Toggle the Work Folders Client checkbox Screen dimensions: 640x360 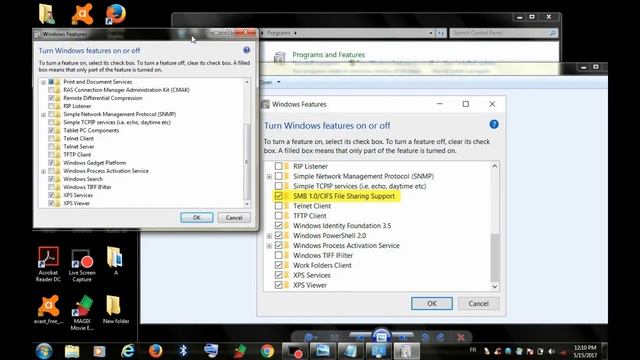[278, 265]
